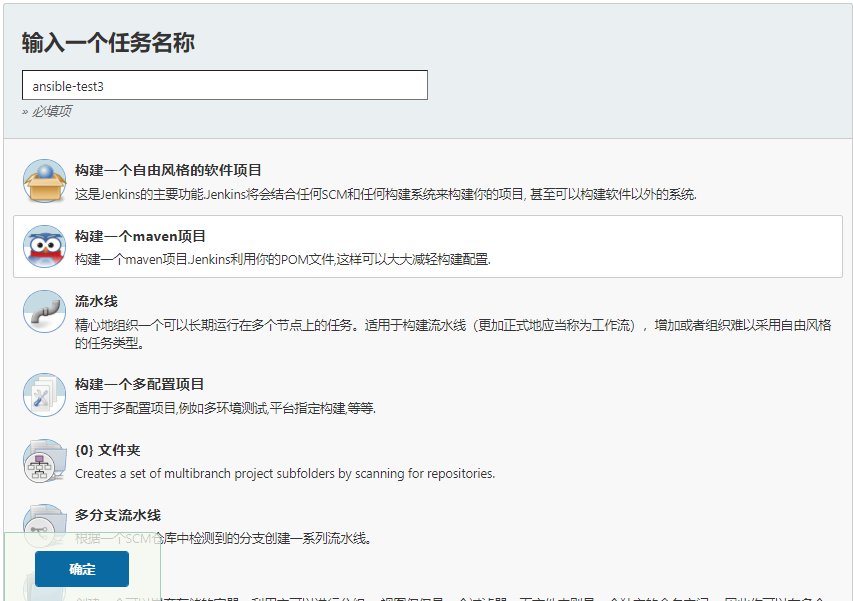Viewport: 853px width, 601px height.
Task: Pick the multi-configuration project icon
Action: pos(45,395)
